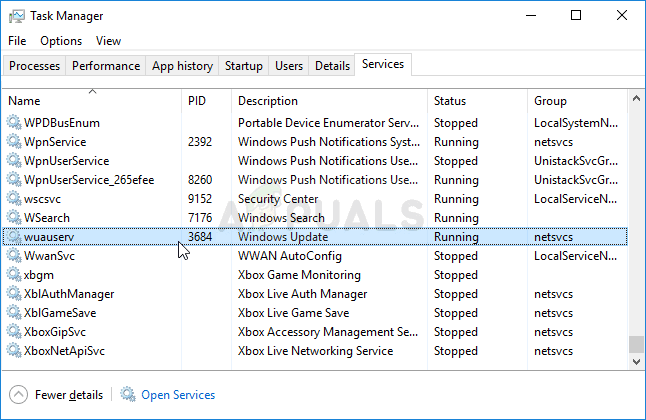The width and height of the screenshot is (646, 420).
Task: Click the Fewer details button text
Action: coord(68,395)
